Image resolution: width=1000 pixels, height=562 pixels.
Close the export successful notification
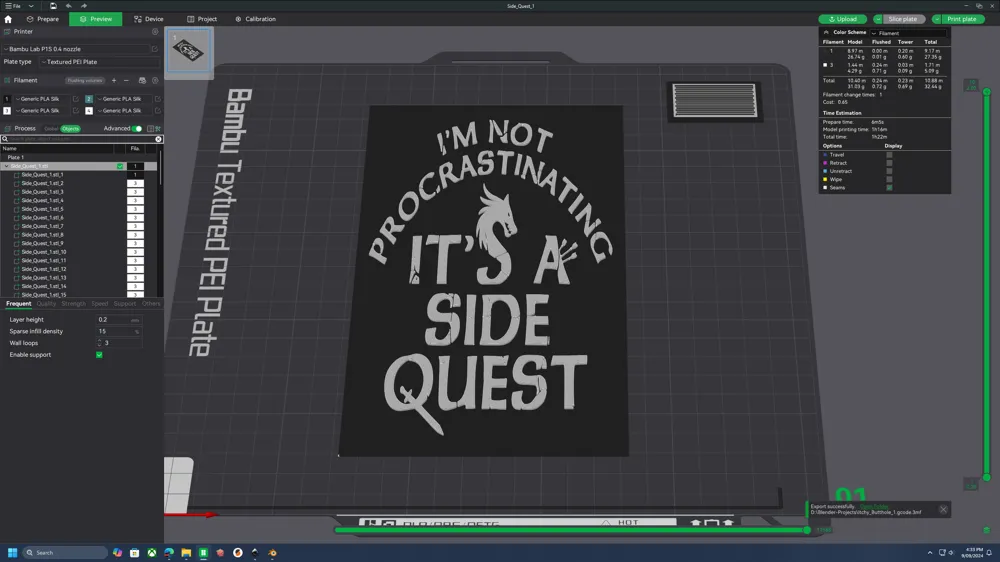point(943,509)
